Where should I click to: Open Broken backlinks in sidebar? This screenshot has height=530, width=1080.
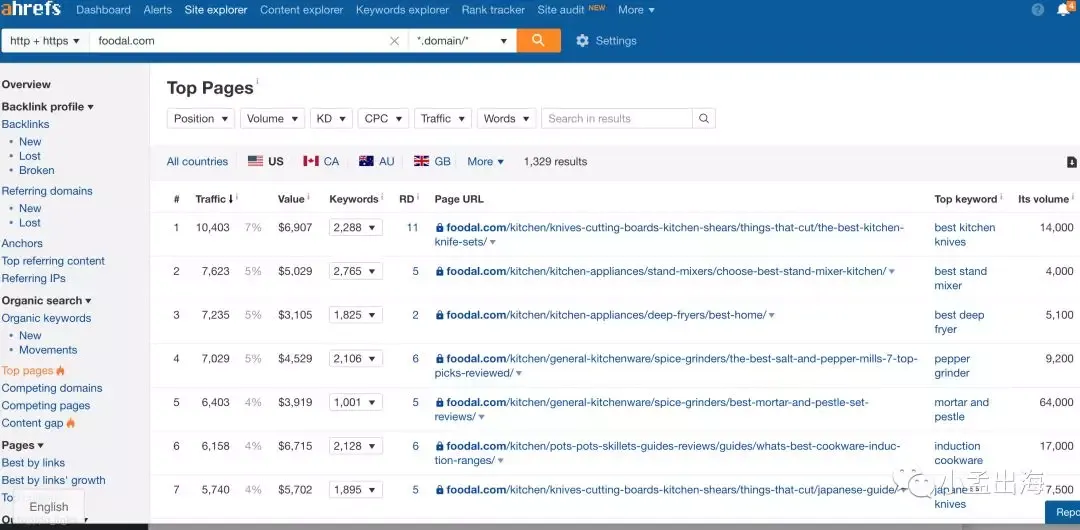37,170
